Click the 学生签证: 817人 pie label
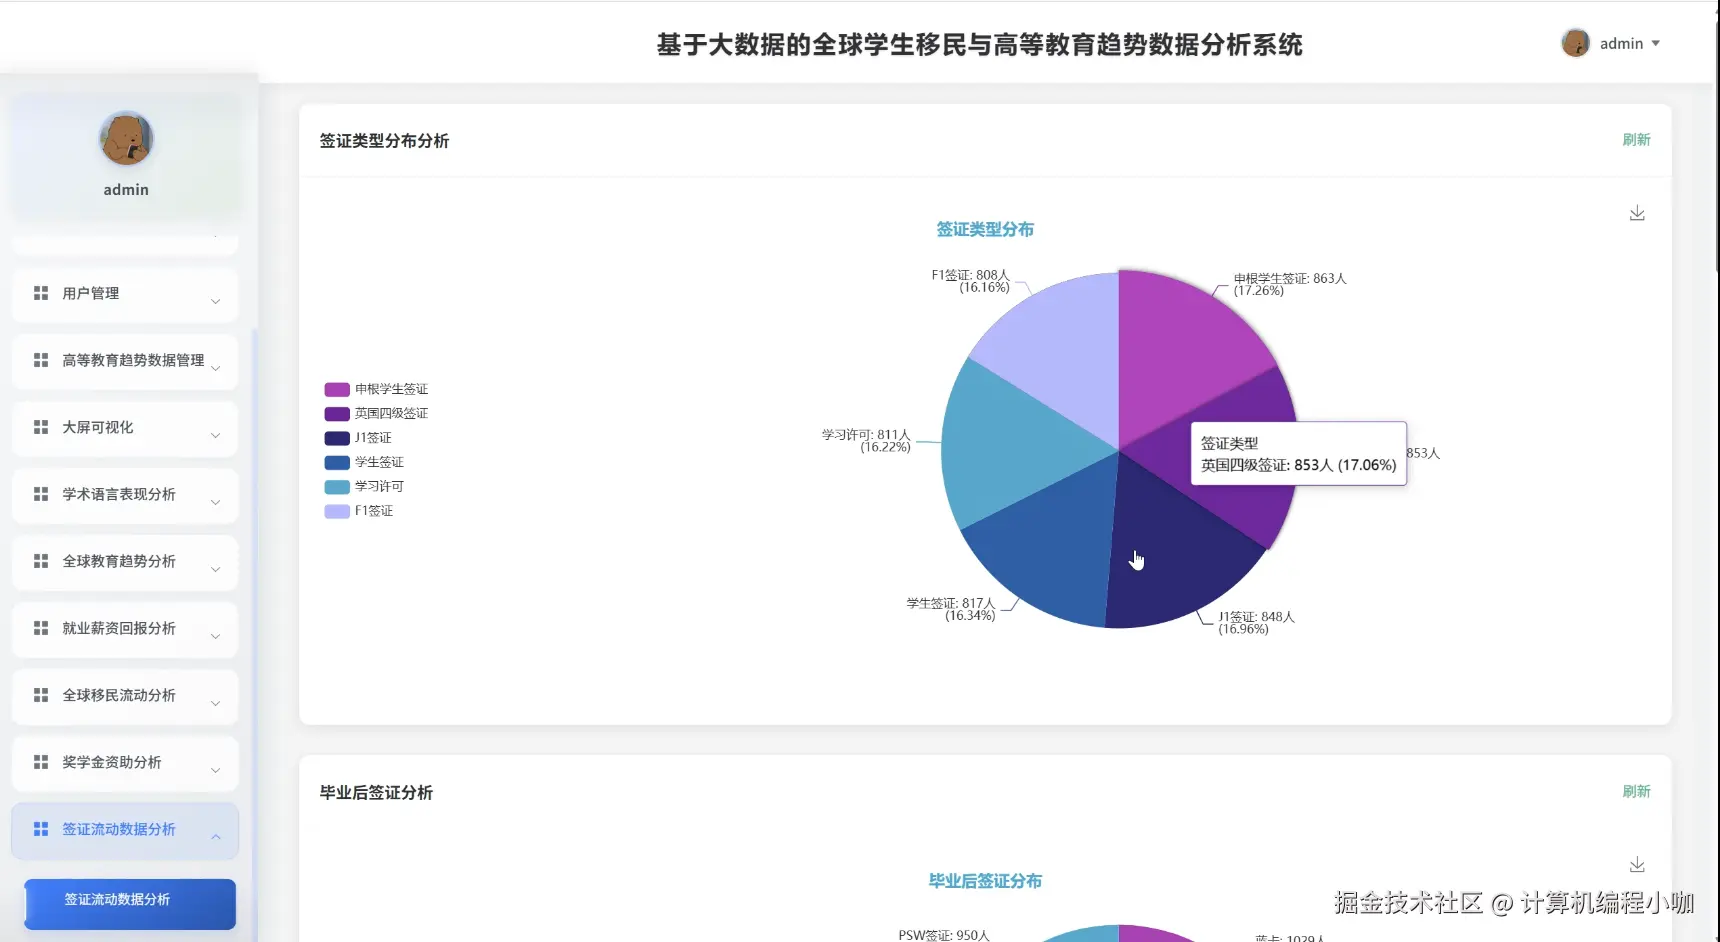This screenshot has width=1720, height=942. 951,609
